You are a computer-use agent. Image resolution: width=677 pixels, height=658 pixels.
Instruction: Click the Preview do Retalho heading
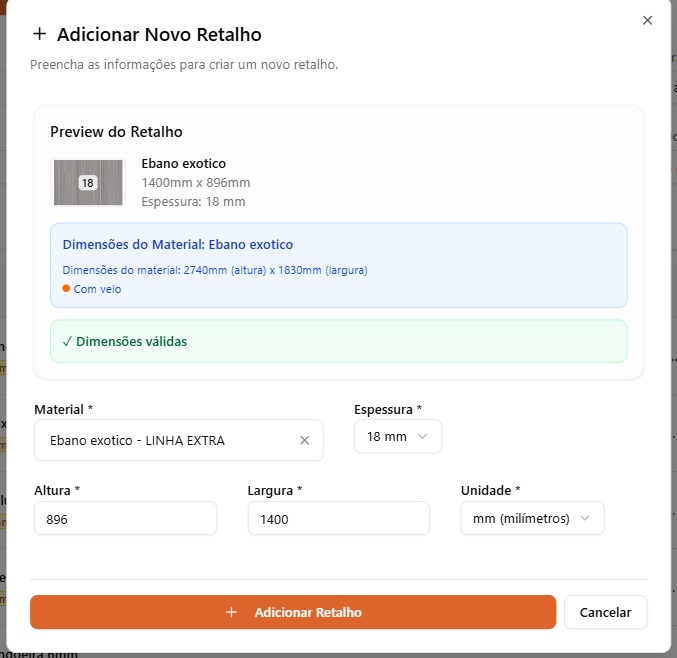pyautogui.click(x=116, y=132)
